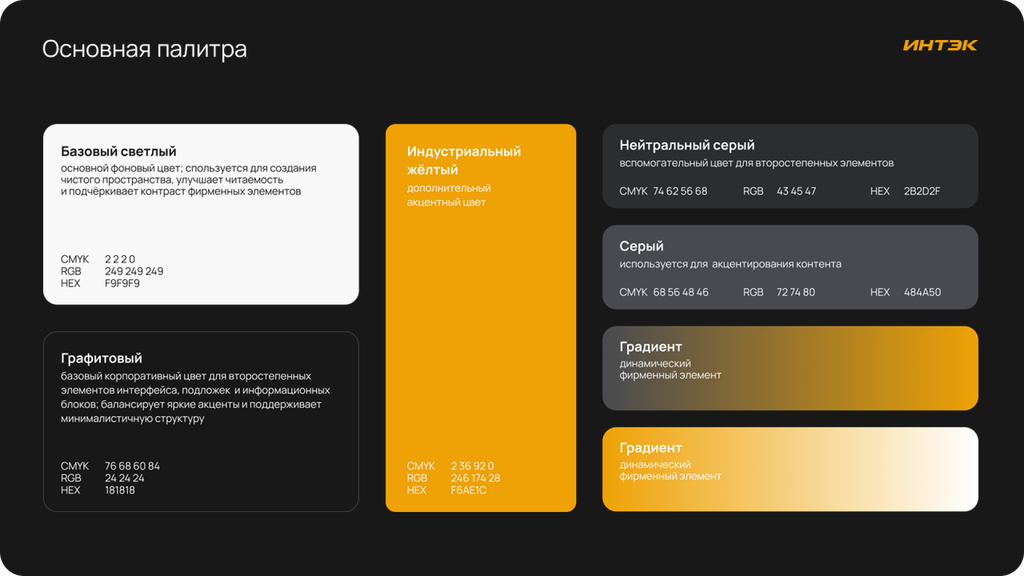
Task: Click the ИНТЭК logo
Action: point(940,45)
